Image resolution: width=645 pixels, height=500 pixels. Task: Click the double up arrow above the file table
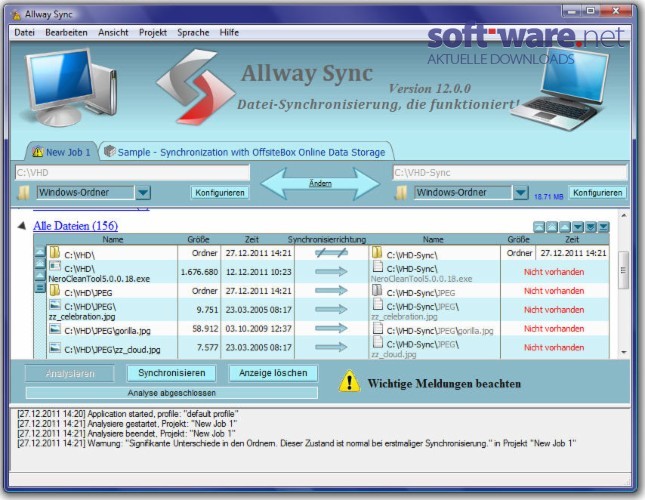552,227
